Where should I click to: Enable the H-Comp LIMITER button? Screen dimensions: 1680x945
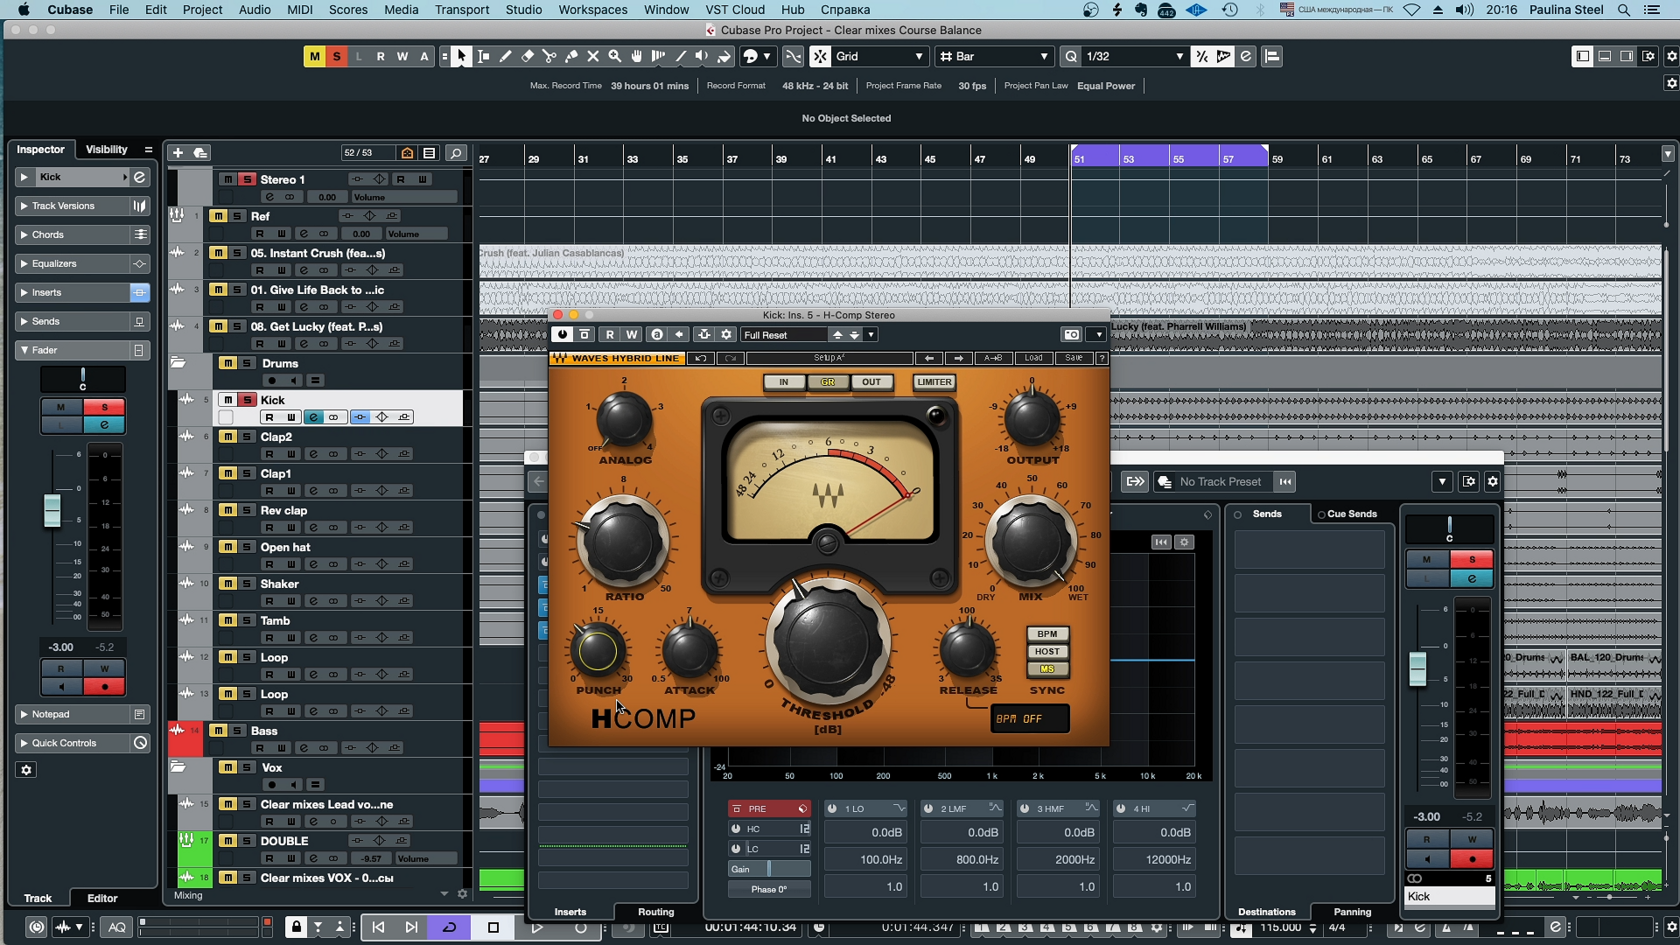click(x=934, y=382)
